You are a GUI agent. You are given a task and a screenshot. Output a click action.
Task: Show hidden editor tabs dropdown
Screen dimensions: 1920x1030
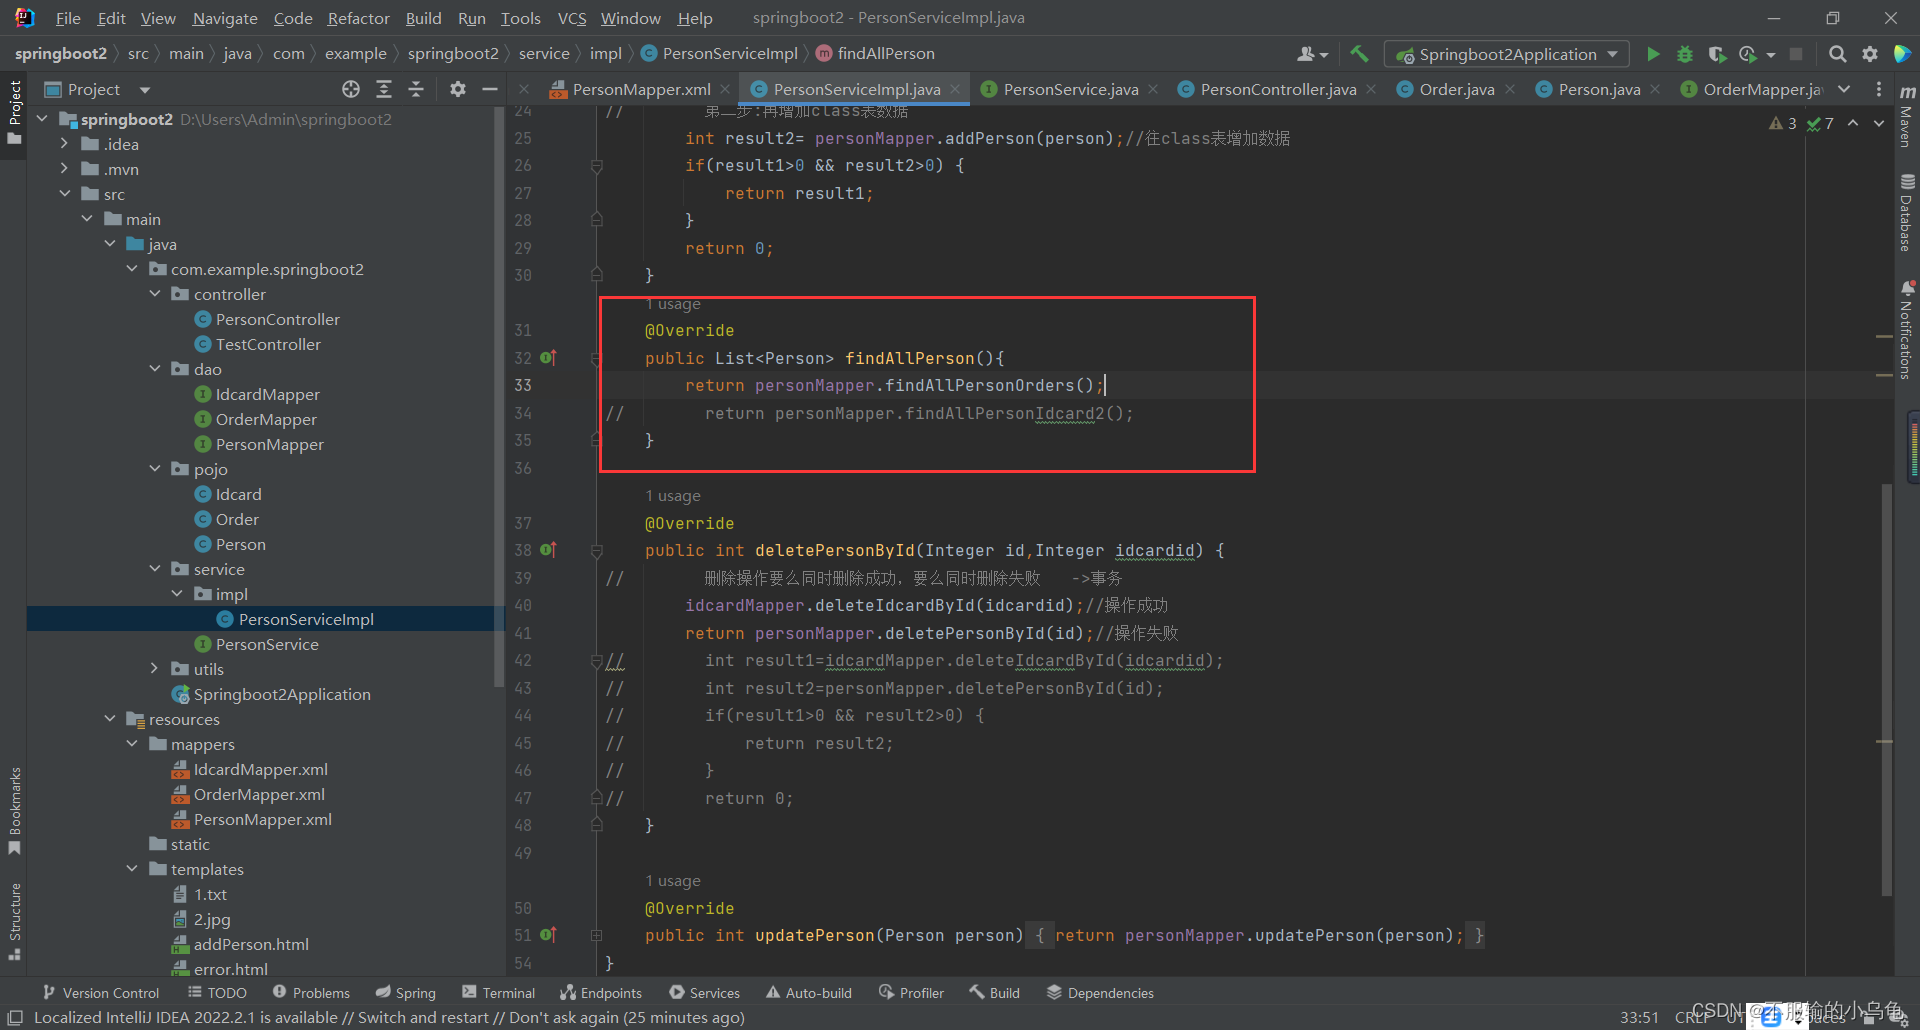coord(1844,89)
